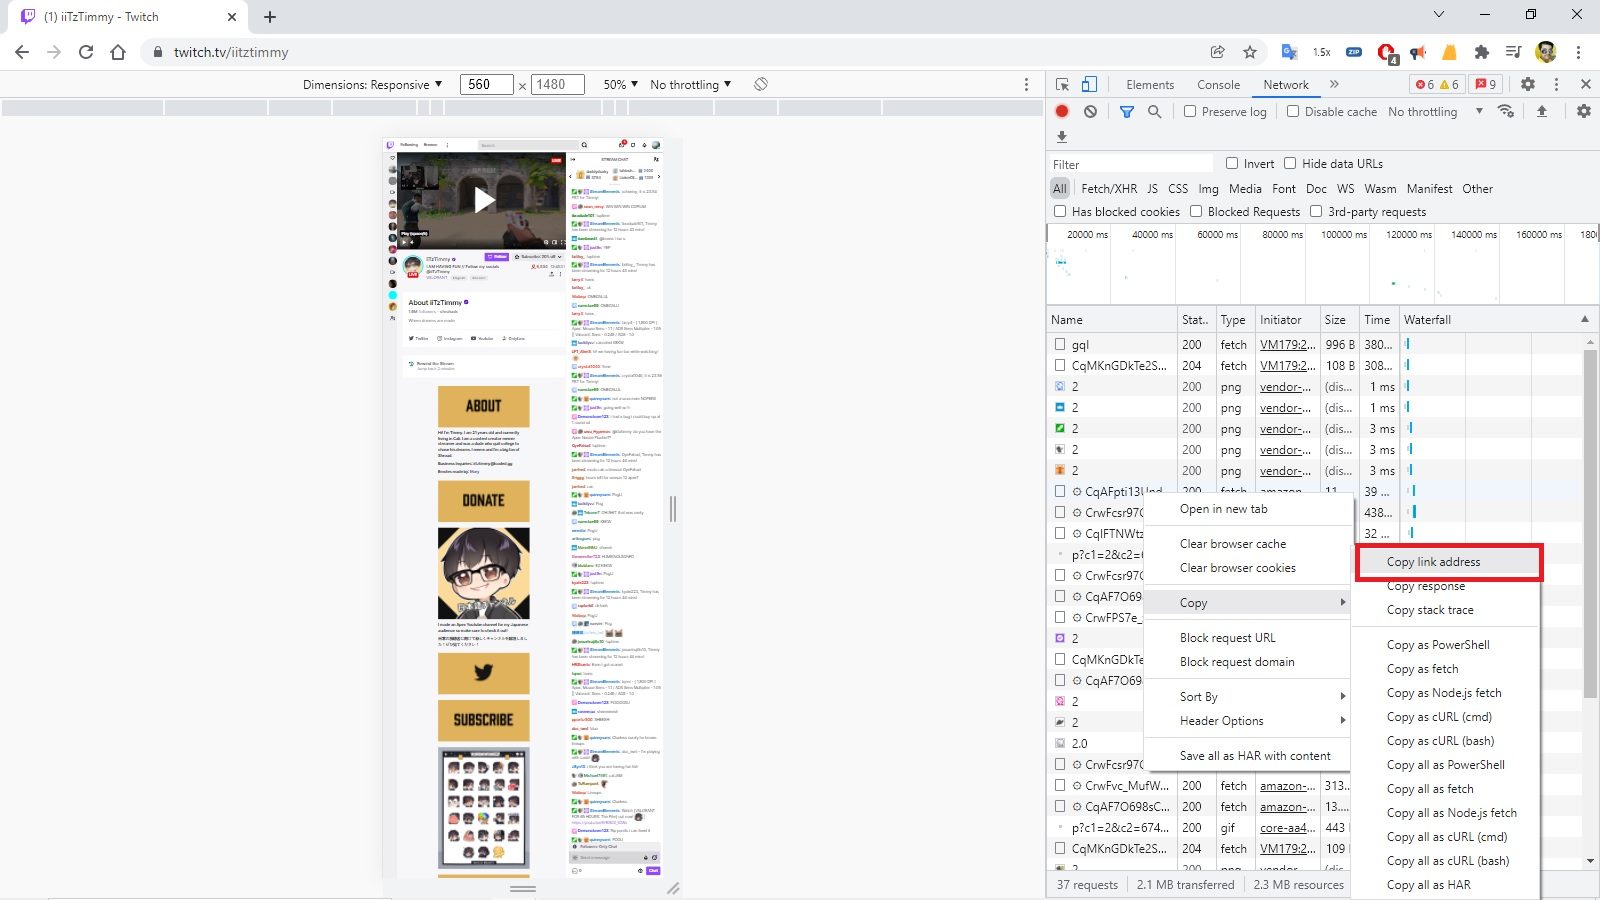Check the Invert filter checkbox
Image resolution: width=1600 pixels, height=900 pixels.
[1232, 163]
